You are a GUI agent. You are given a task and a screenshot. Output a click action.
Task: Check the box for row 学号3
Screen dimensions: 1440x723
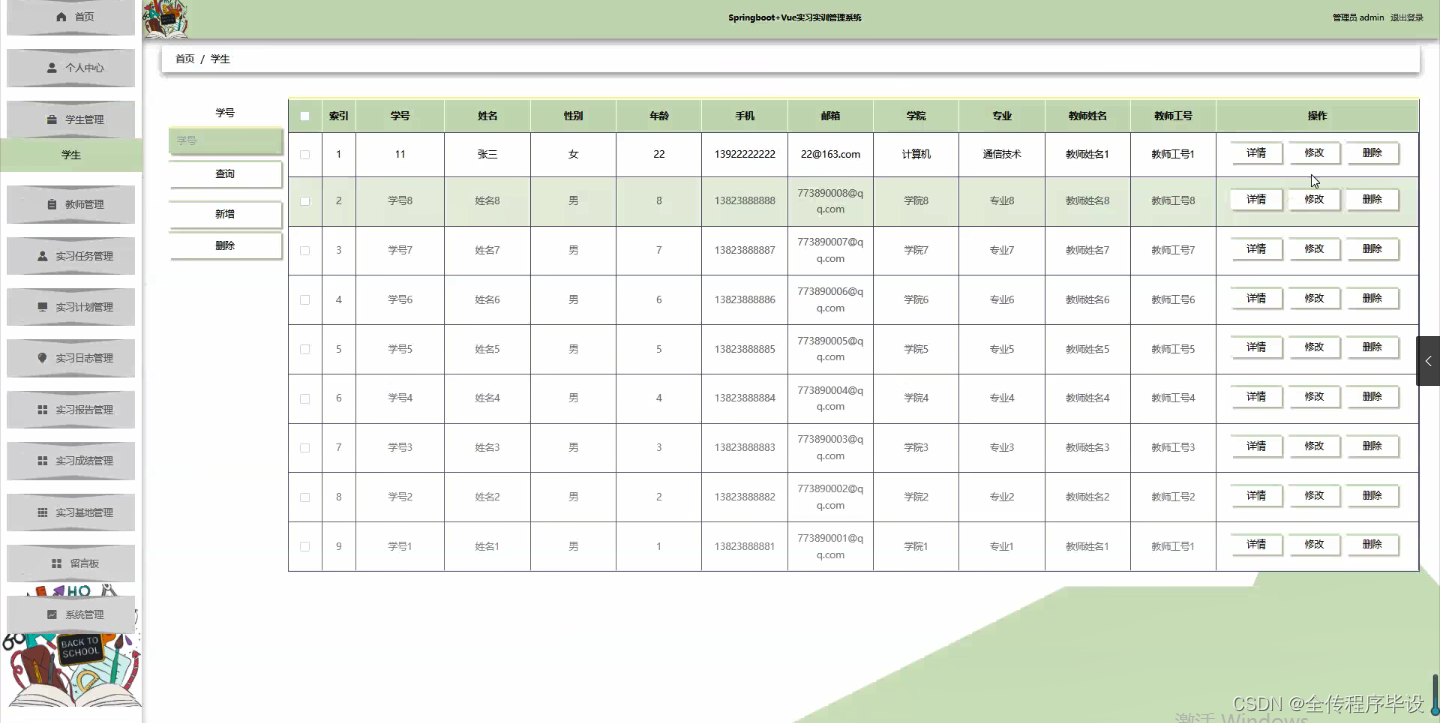(305, 448)
